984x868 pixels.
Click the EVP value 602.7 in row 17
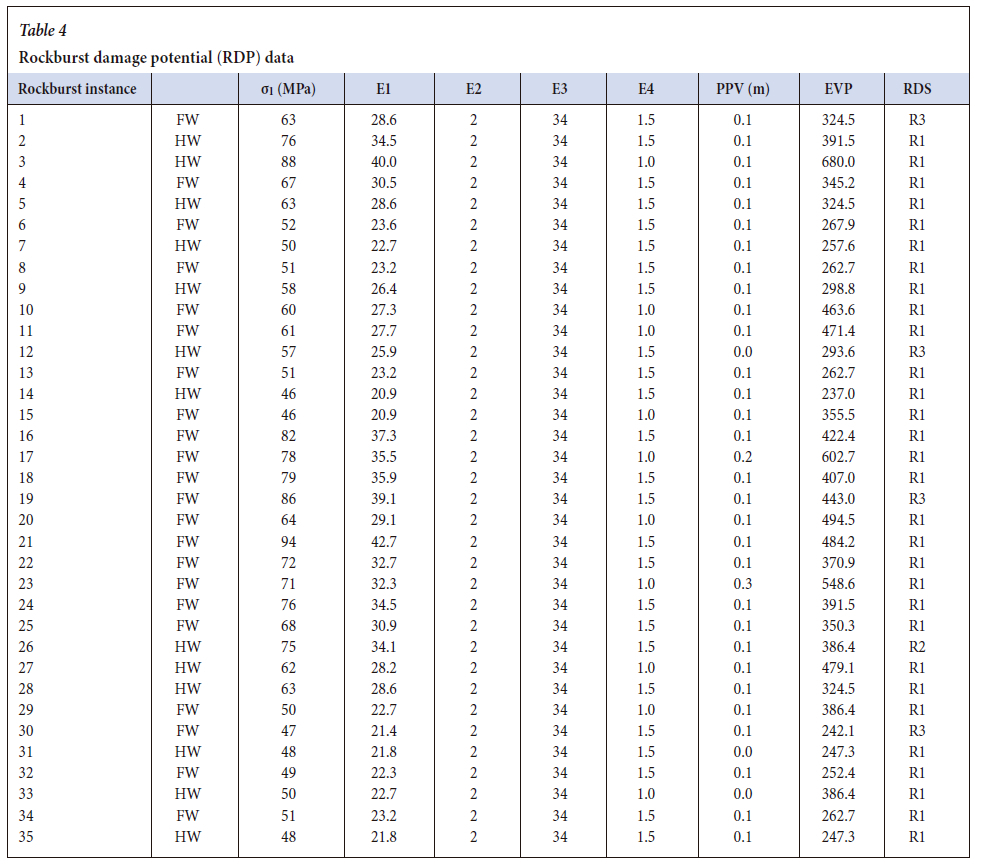(x=837, y=457)
